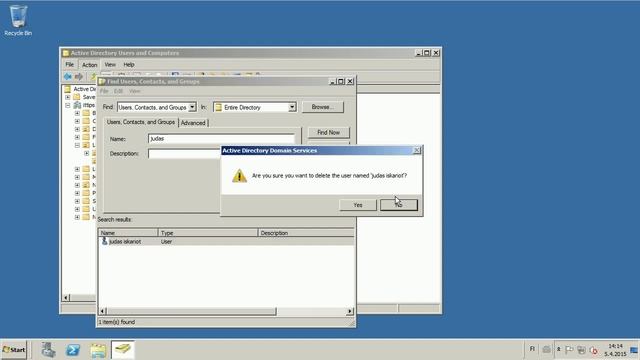Image resolution: width=640 pixels, height=360 pixels.
Task: Select the judas iskariot search result
Action: click(125, 242)
